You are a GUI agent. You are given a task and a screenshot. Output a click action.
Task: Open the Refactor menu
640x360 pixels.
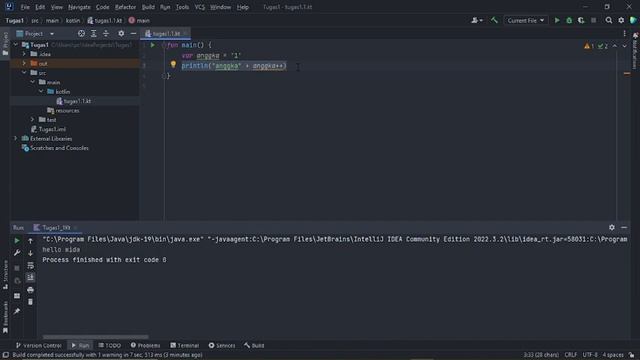pos(125,7)
